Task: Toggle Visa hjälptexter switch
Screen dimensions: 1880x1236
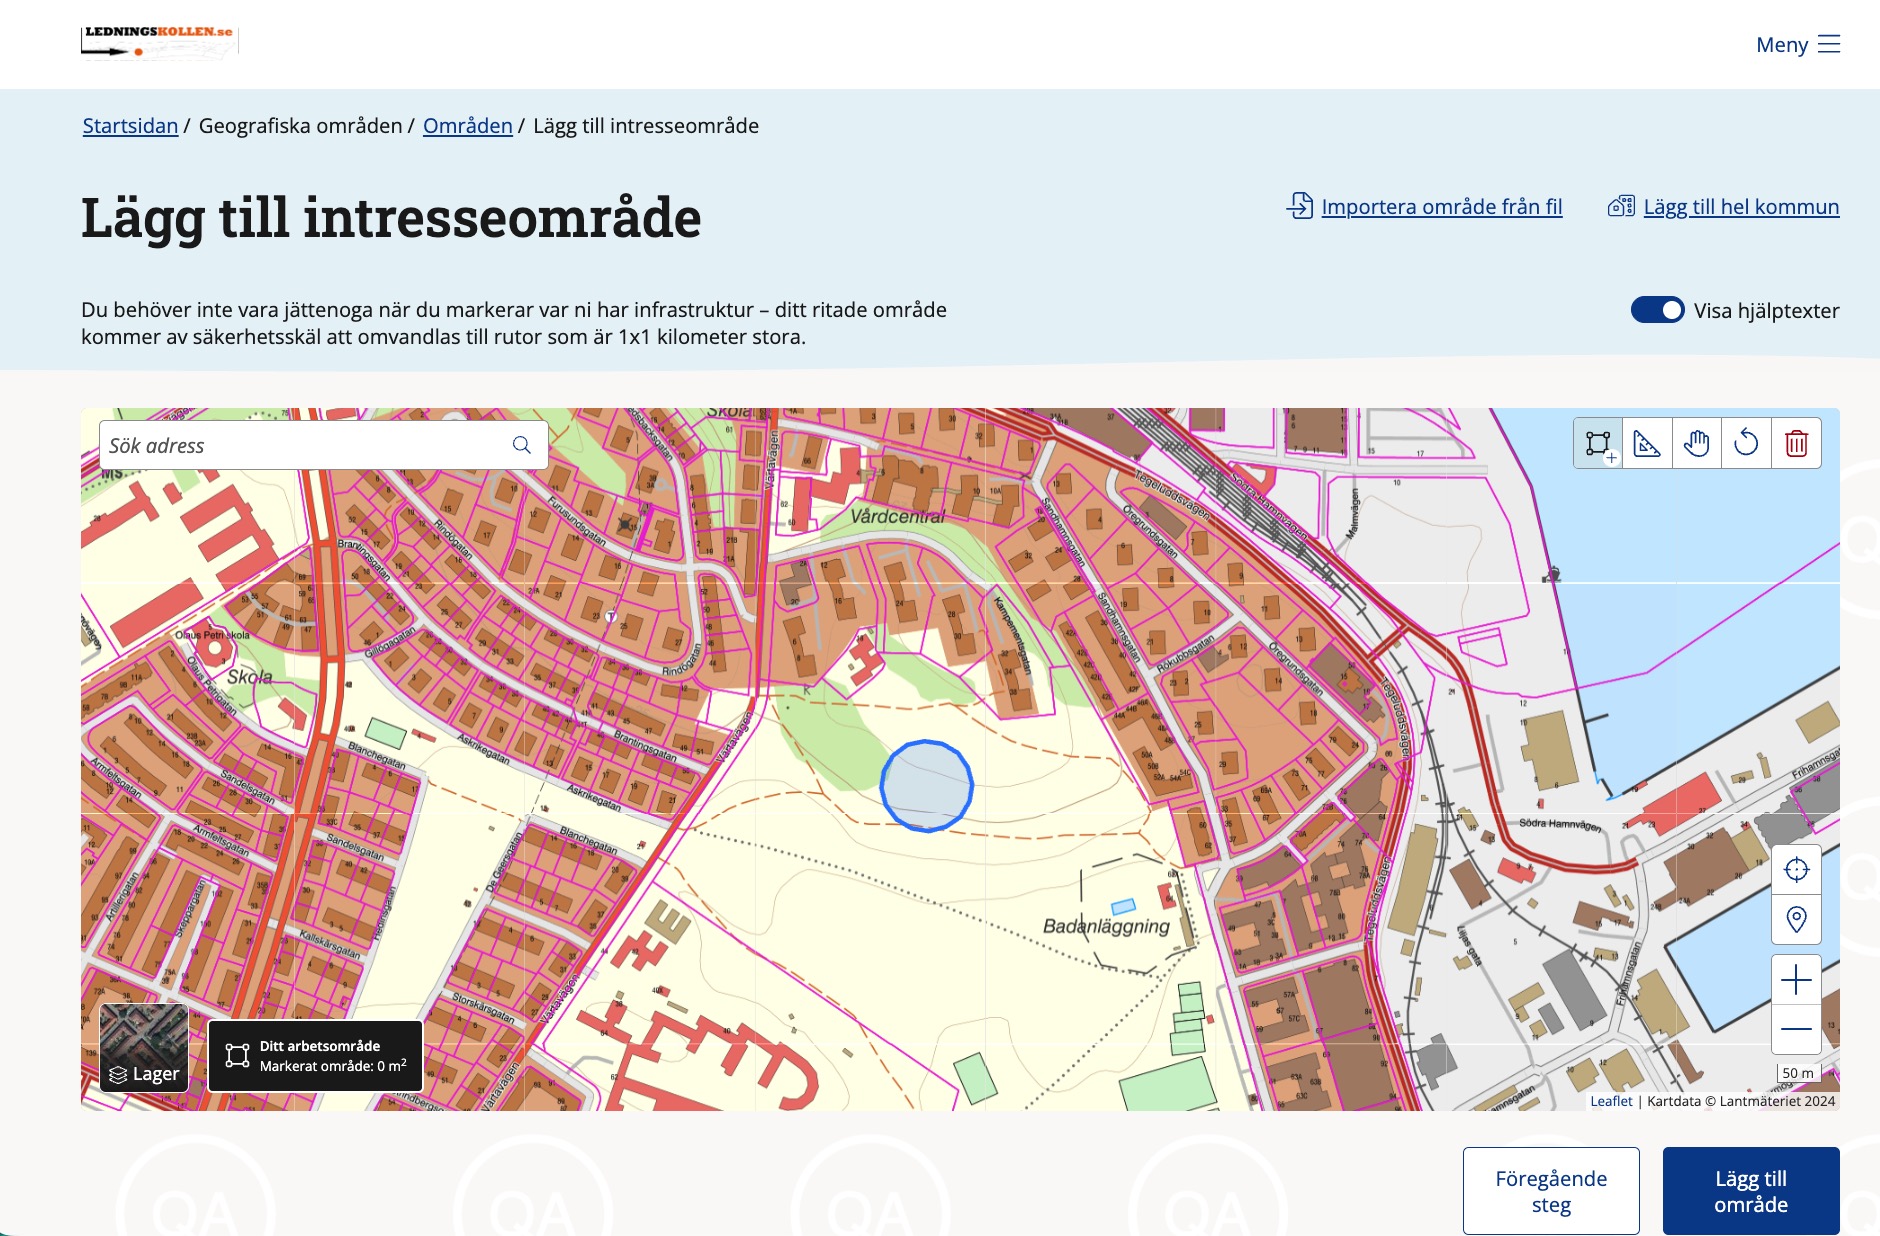Action: [x=1657, y=310]
